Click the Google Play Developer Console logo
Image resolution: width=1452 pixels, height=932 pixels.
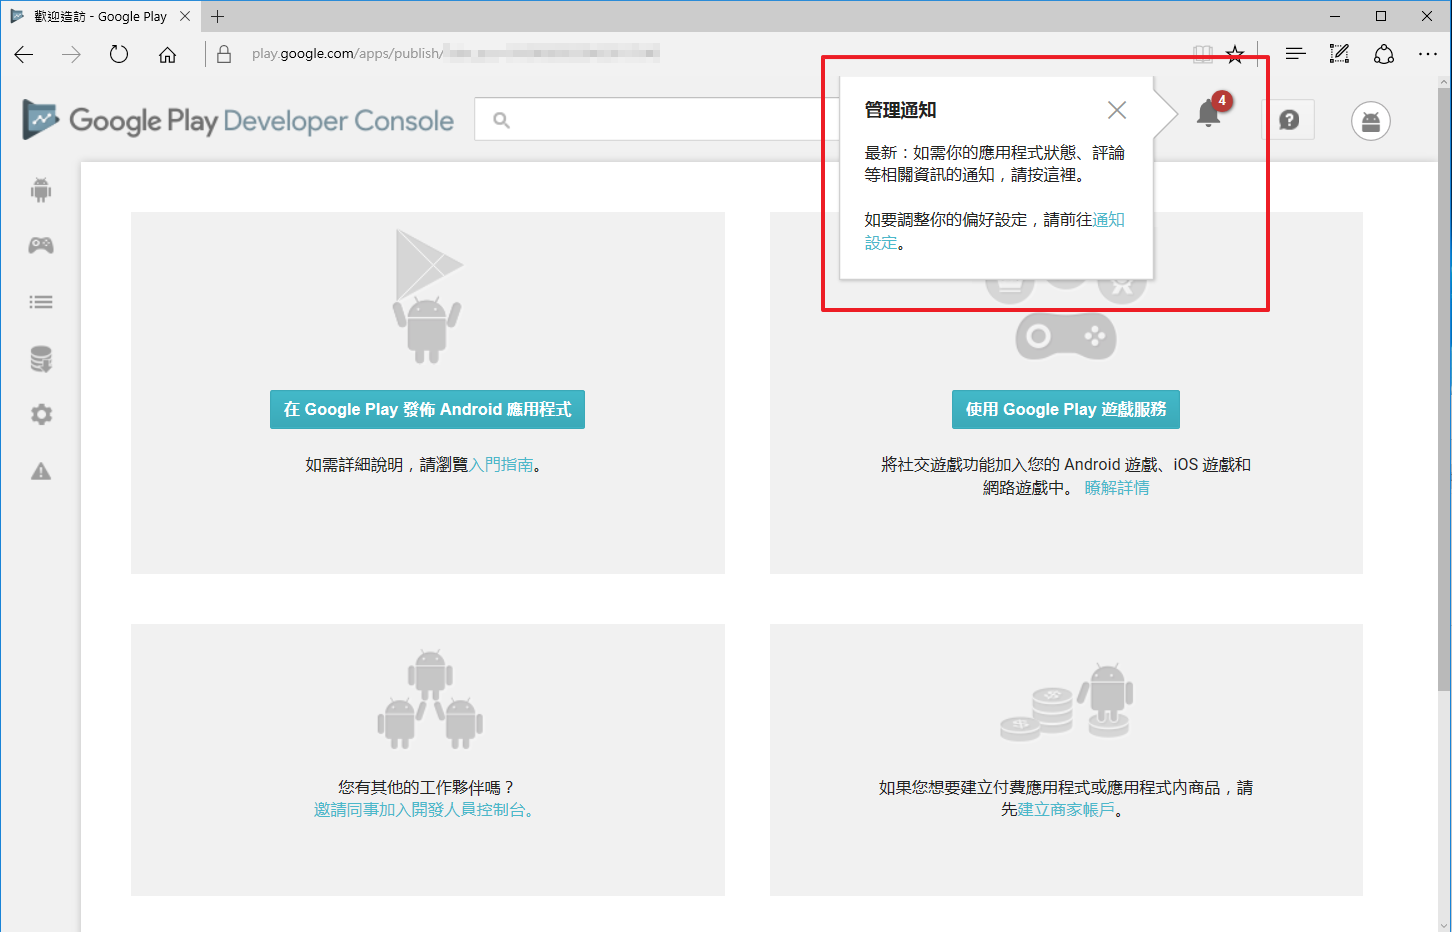coord(238,120)
